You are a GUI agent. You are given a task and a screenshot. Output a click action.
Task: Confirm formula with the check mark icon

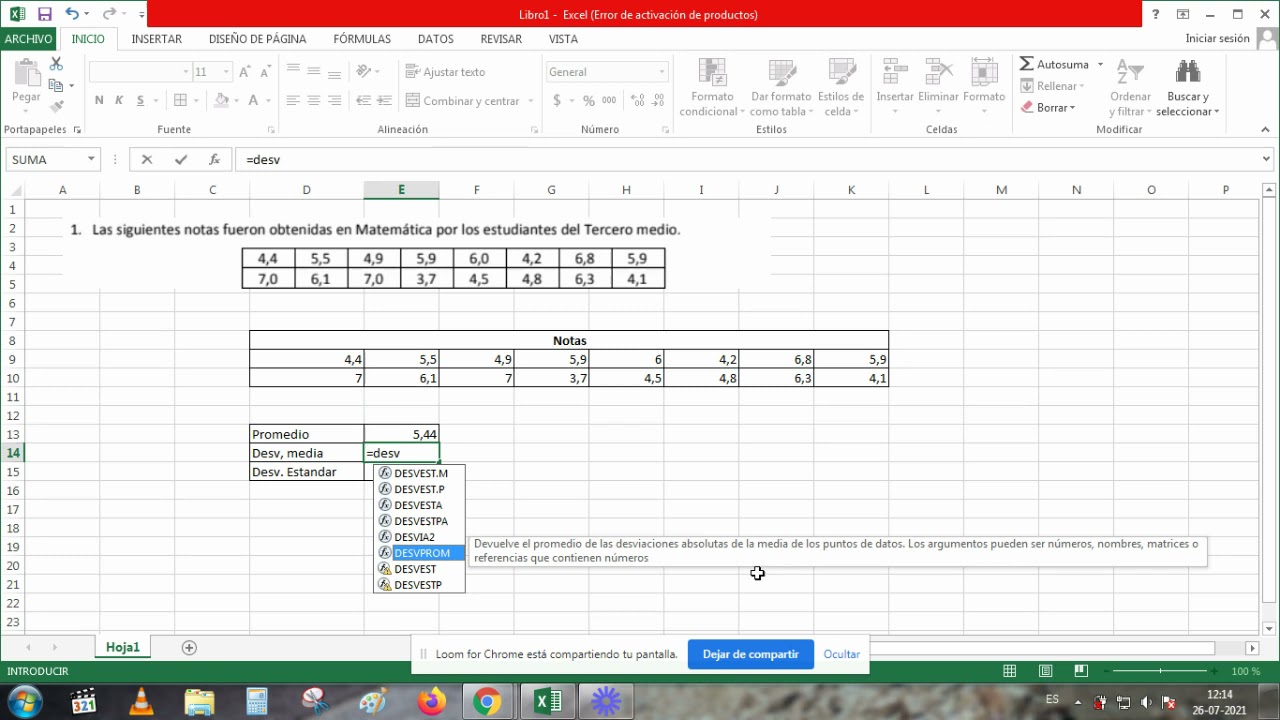tap(181, 159)
